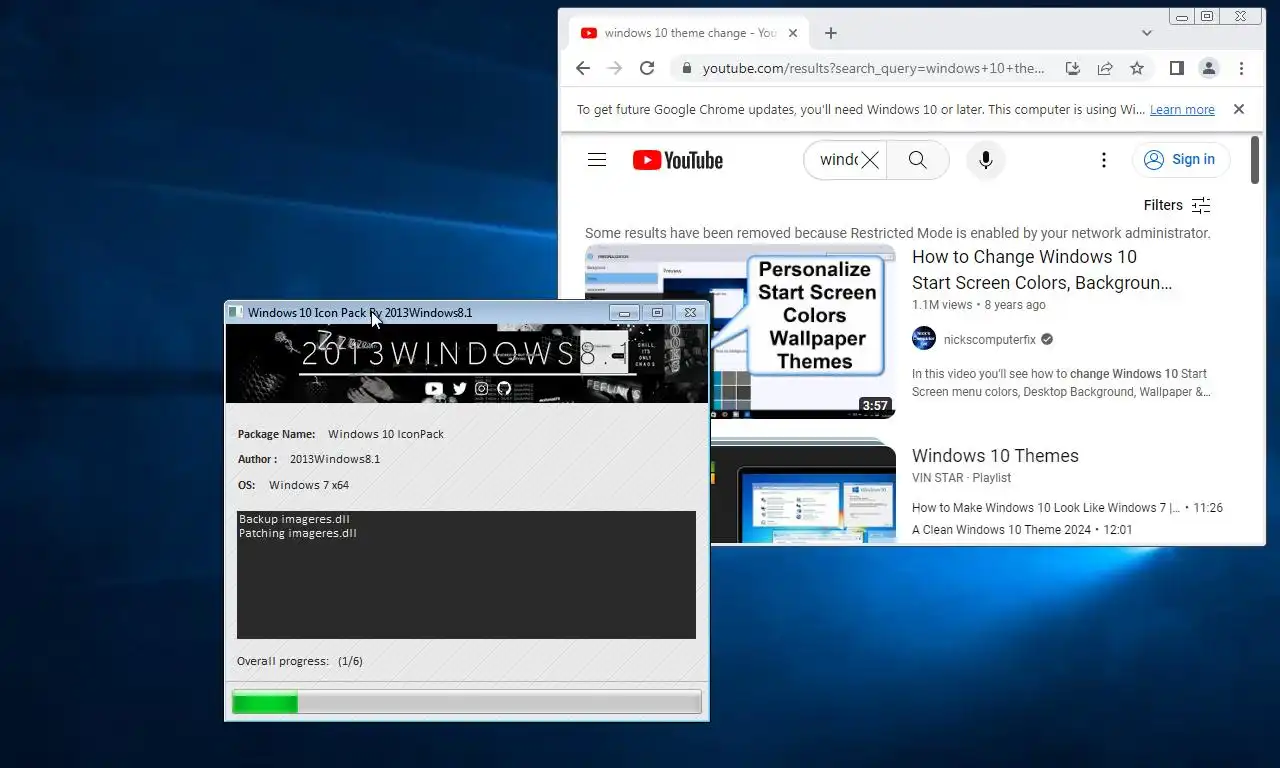Click the YouTube page vertical scrollbar

click(1255, 160)
